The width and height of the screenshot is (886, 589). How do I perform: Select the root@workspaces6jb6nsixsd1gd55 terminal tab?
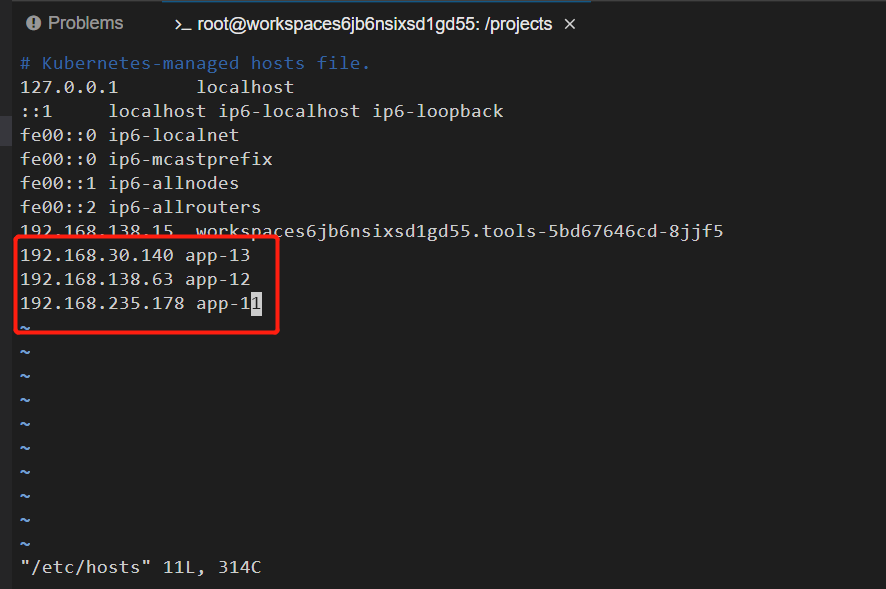tap(374, 24)
